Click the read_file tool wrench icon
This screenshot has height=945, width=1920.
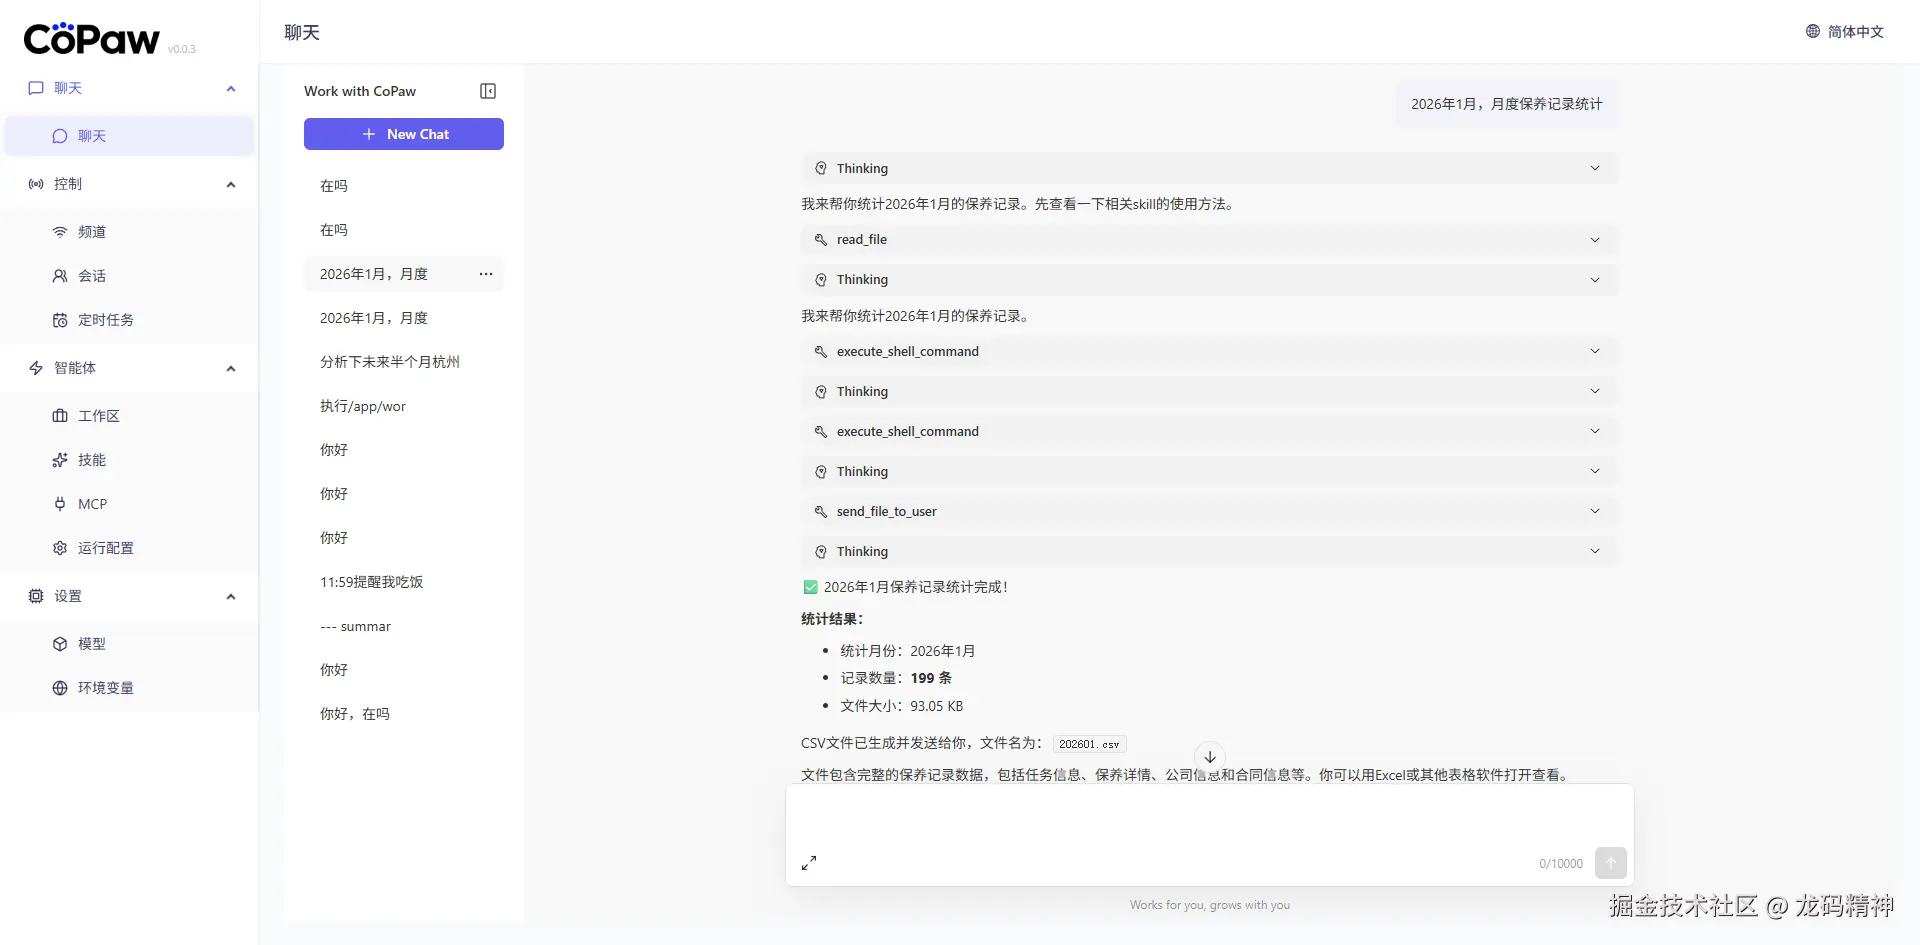821,240
